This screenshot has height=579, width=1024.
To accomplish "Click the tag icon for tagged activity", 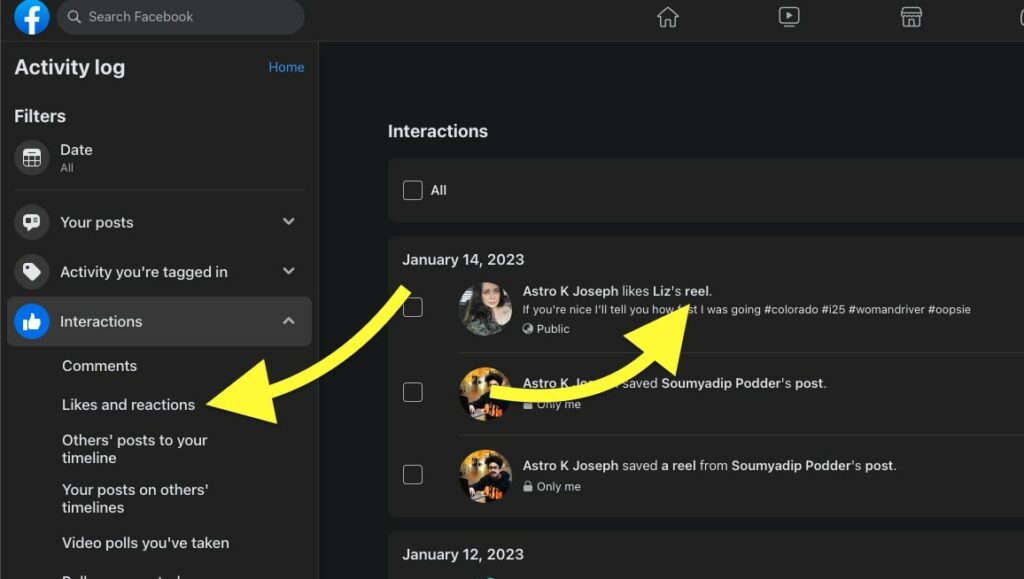I will pos(32,272).
